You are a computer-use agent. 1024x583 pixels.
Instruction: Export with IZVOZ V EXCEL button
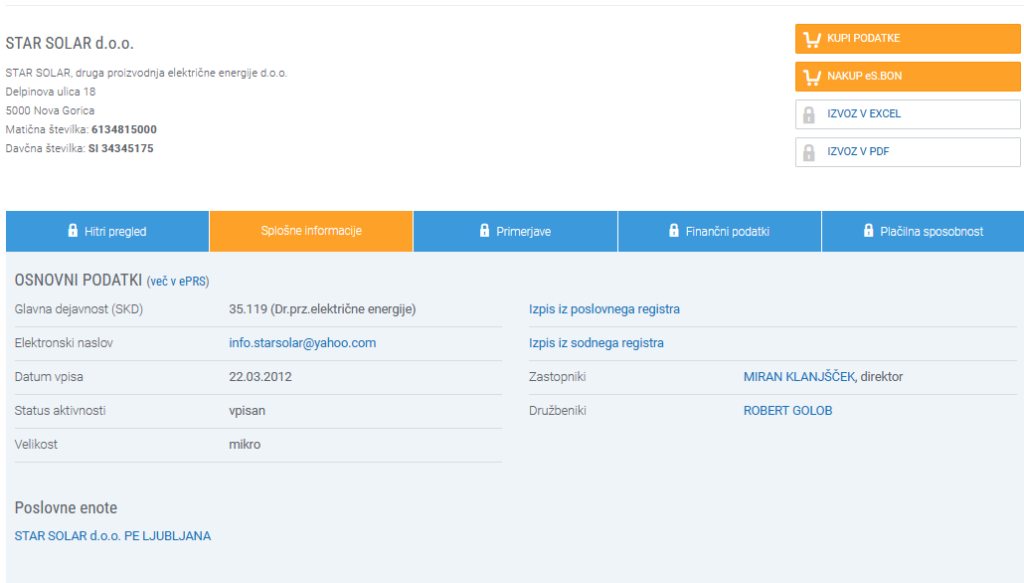[x=908, y=114]
